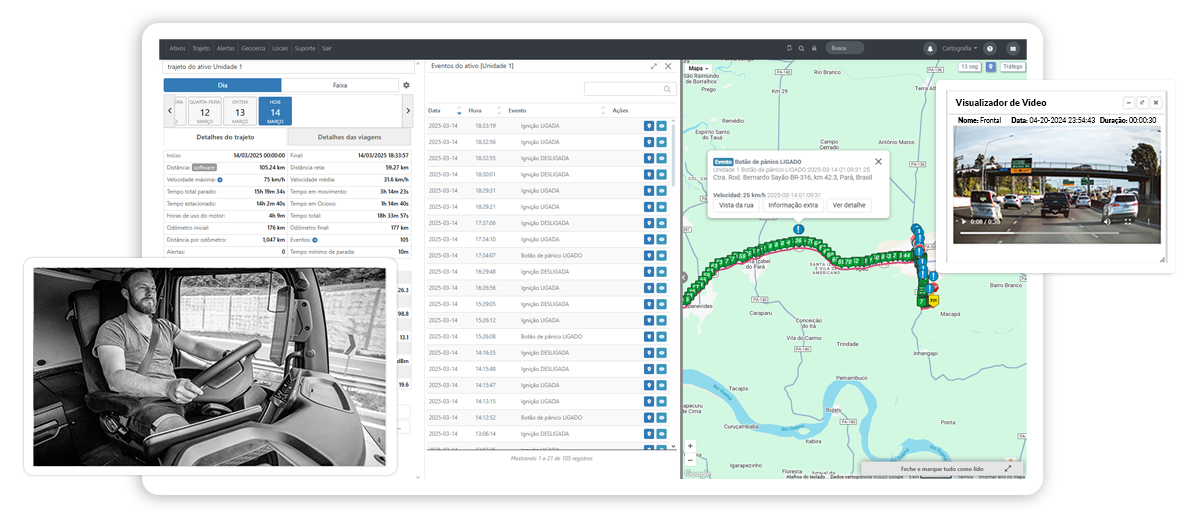
Task: View details eye for the 18:29:31 event
Action: [x=662, y=190]
